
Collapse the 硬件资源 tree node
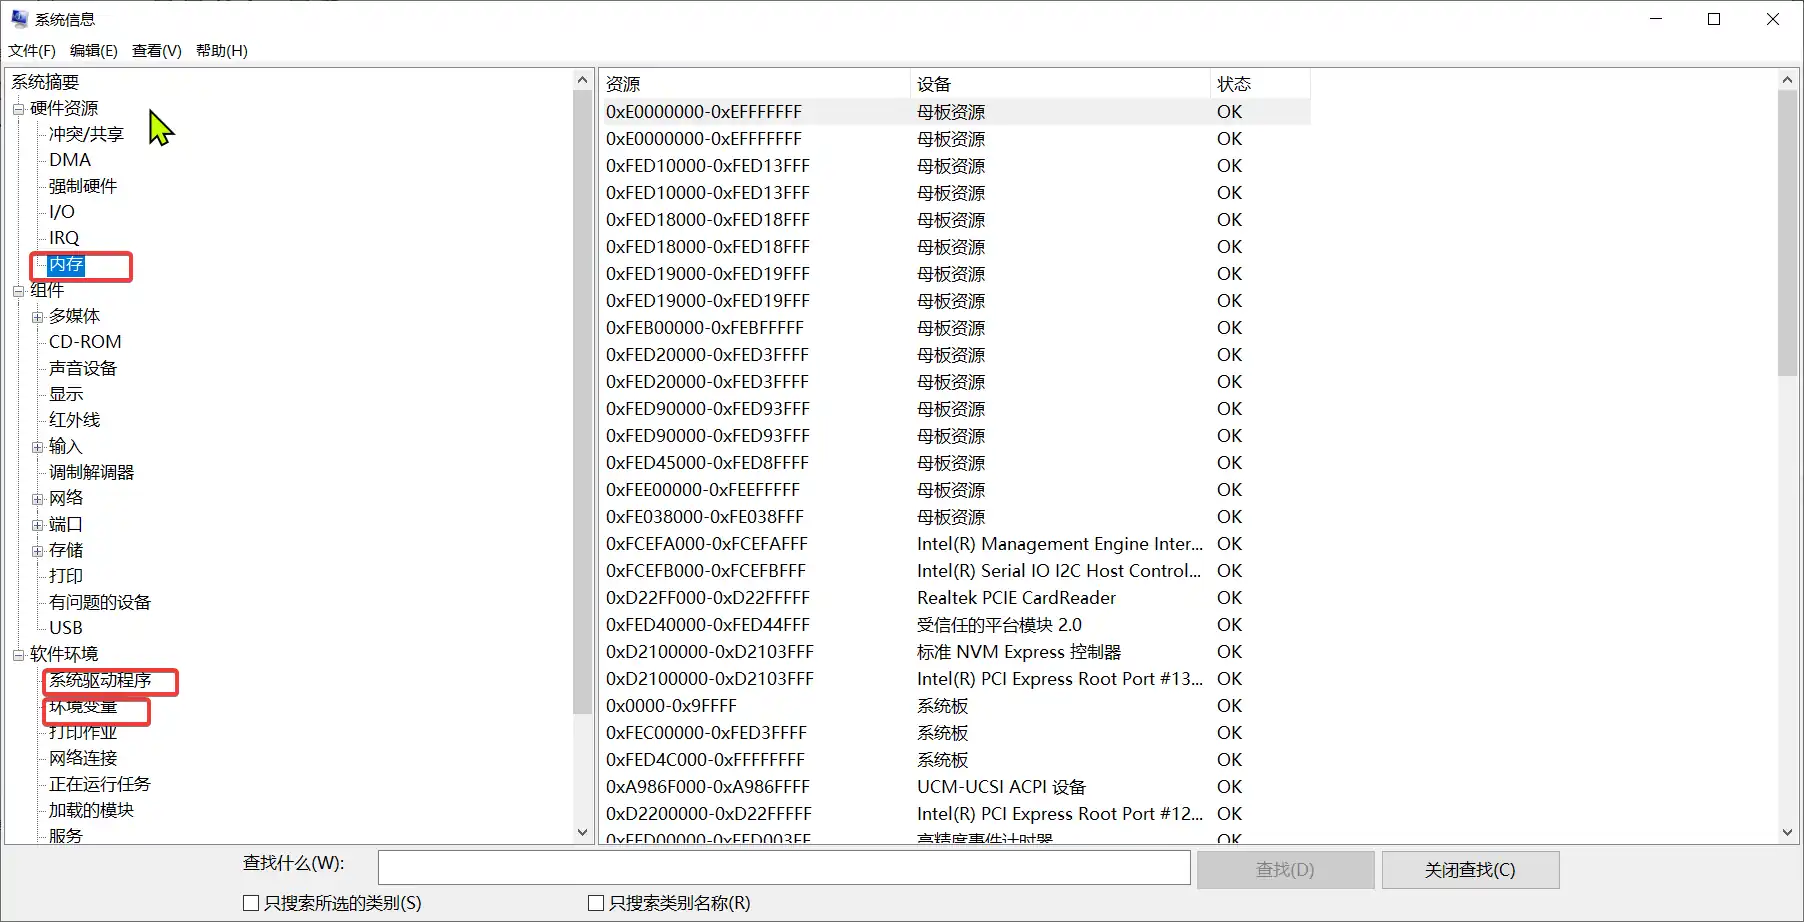[18, 109]
